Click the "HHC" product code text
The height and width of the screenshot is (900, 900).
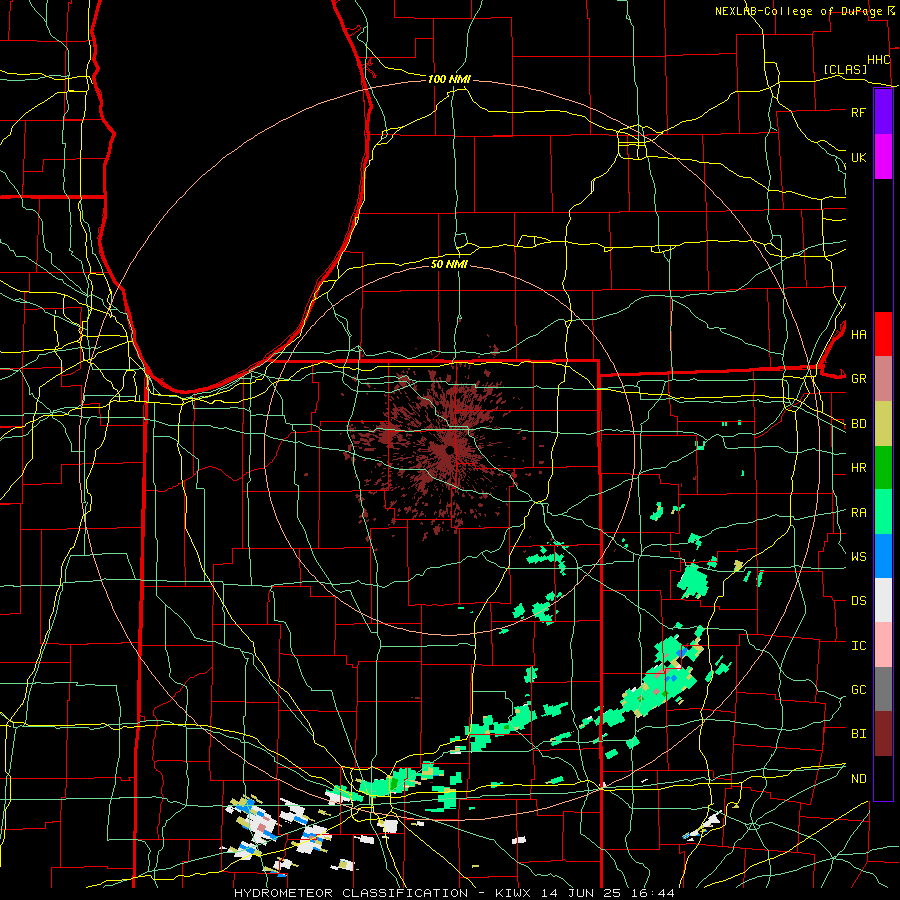click(x=878, y=60)
